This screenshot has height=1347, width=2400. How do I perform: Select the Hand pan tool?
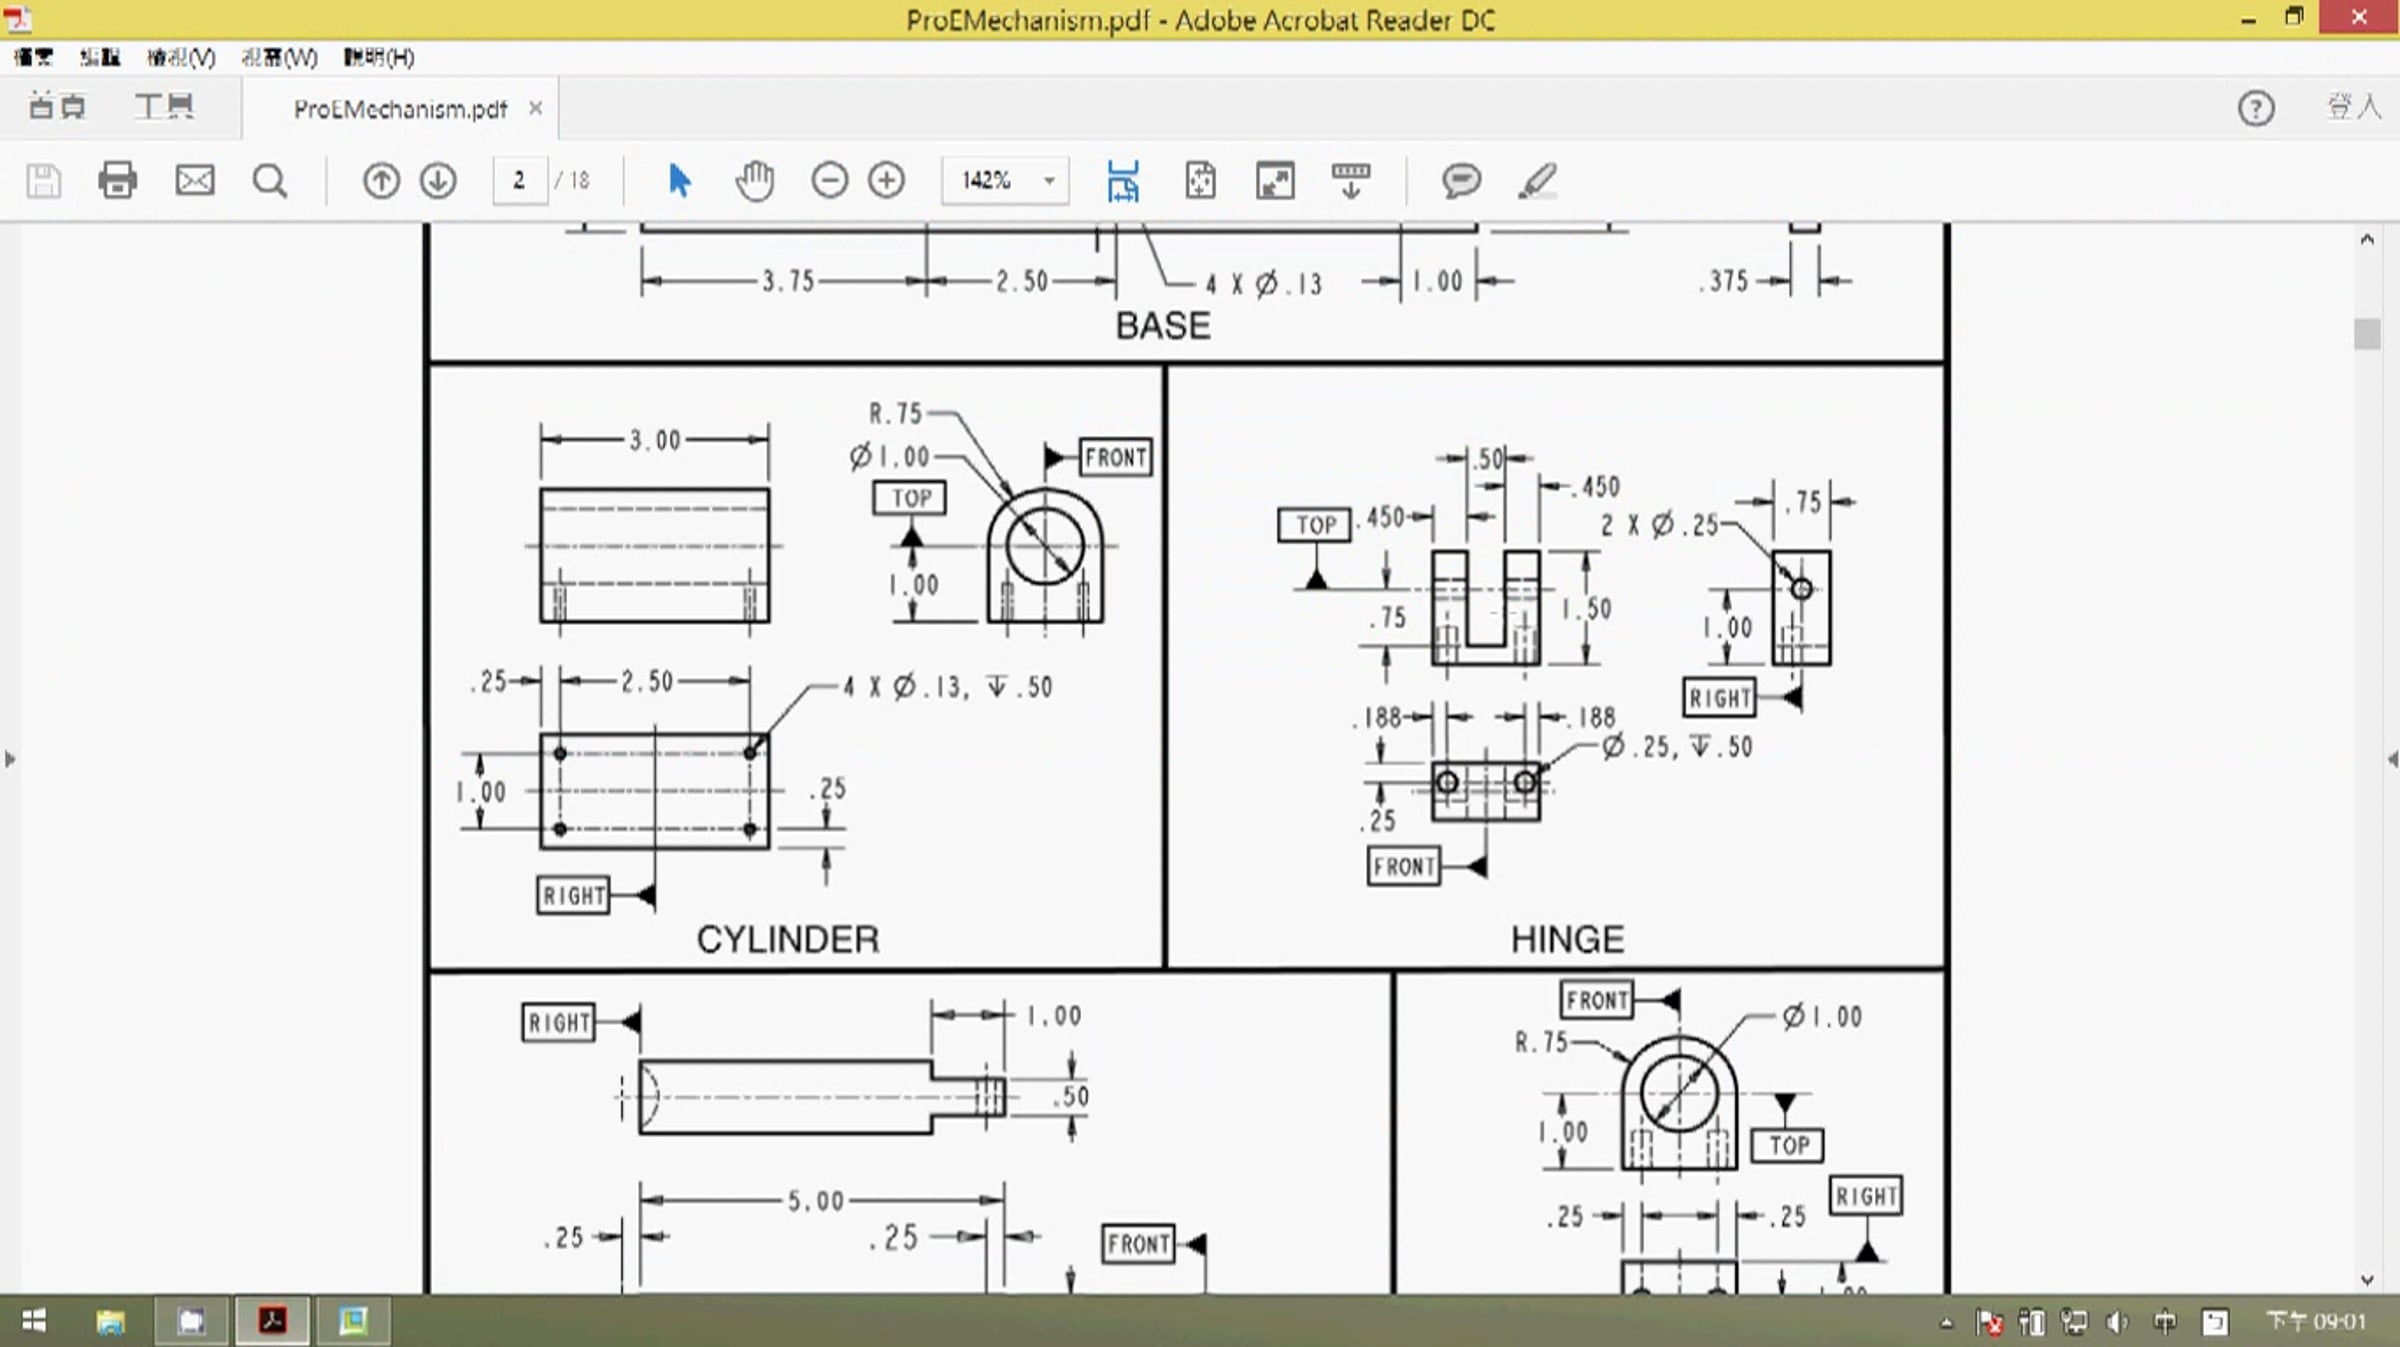point(754,181)
